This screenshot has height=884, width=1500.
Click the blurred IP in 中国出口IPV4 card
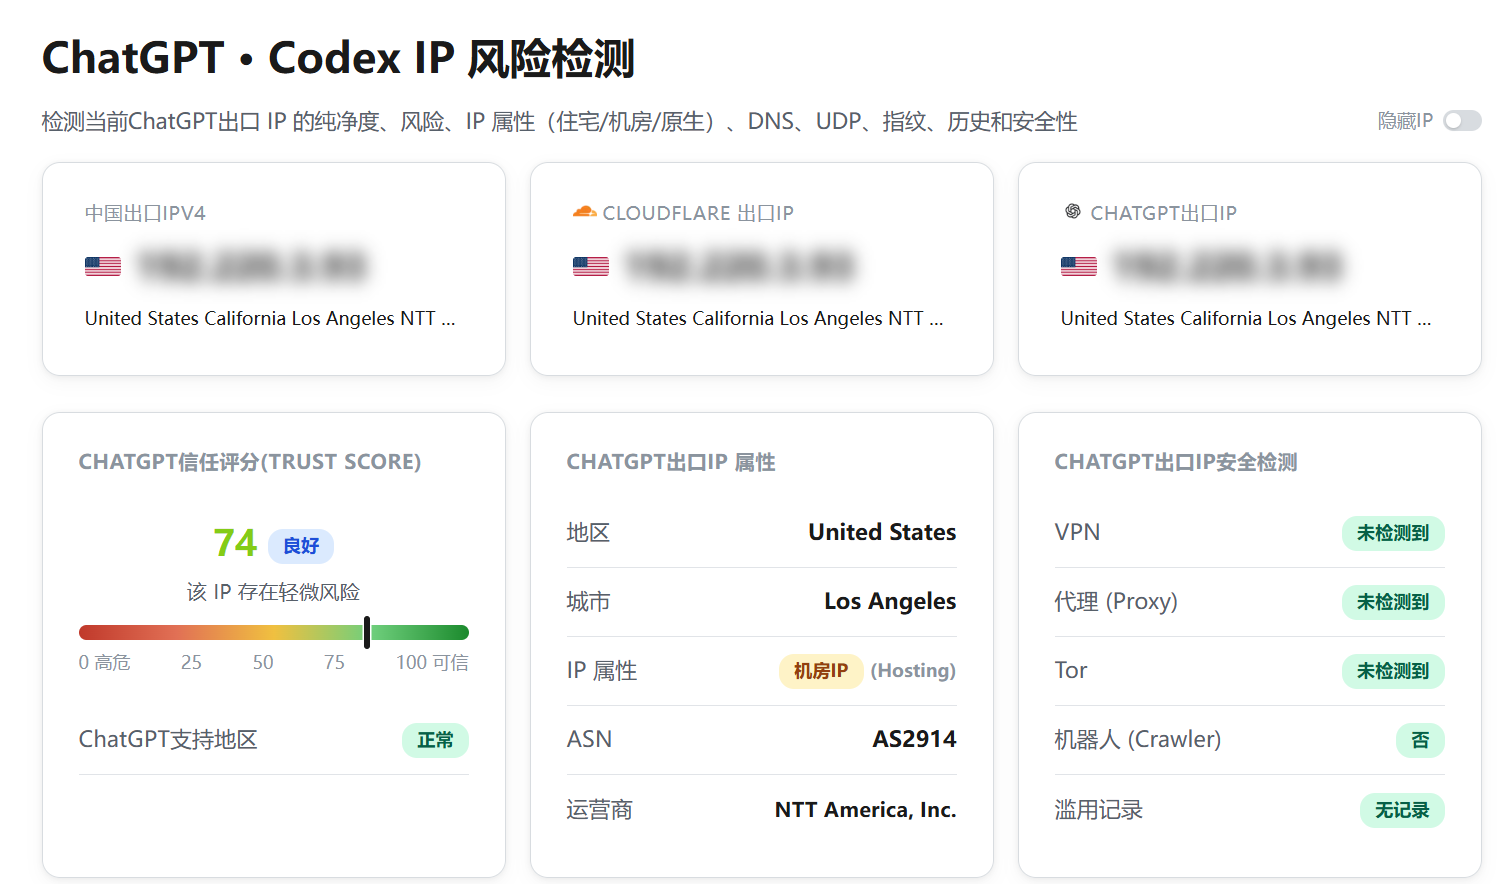252,266
